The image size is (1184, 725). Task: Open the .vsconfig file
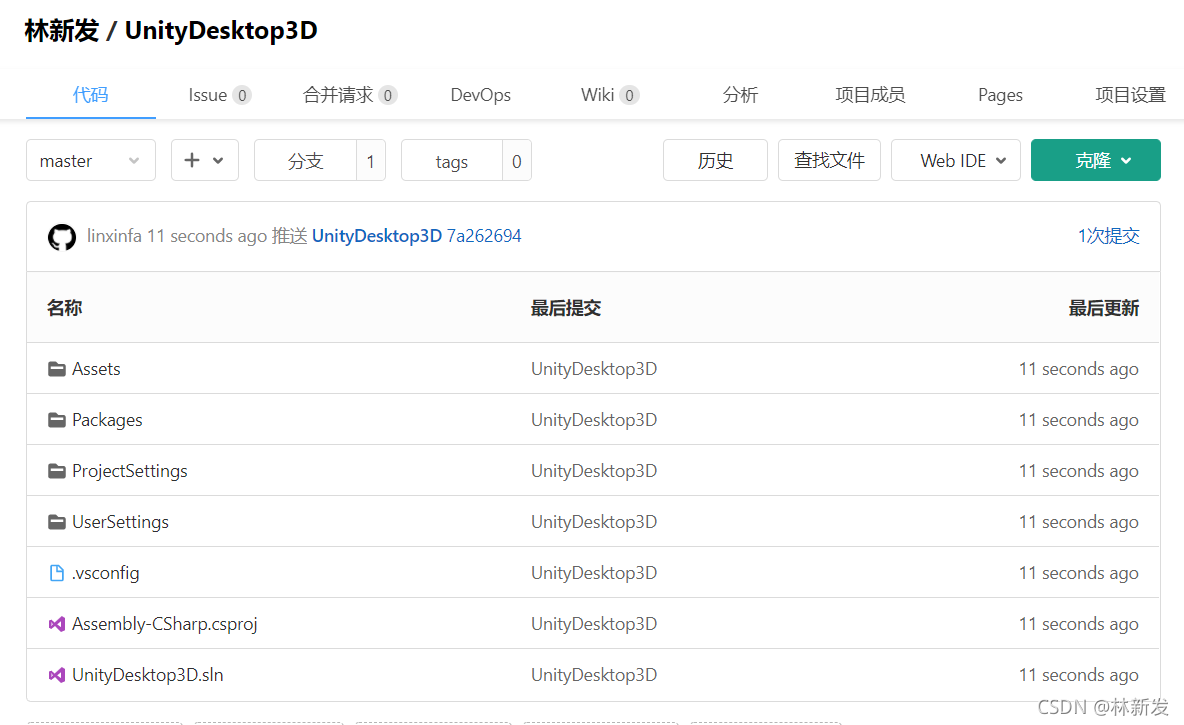[106, 573]
